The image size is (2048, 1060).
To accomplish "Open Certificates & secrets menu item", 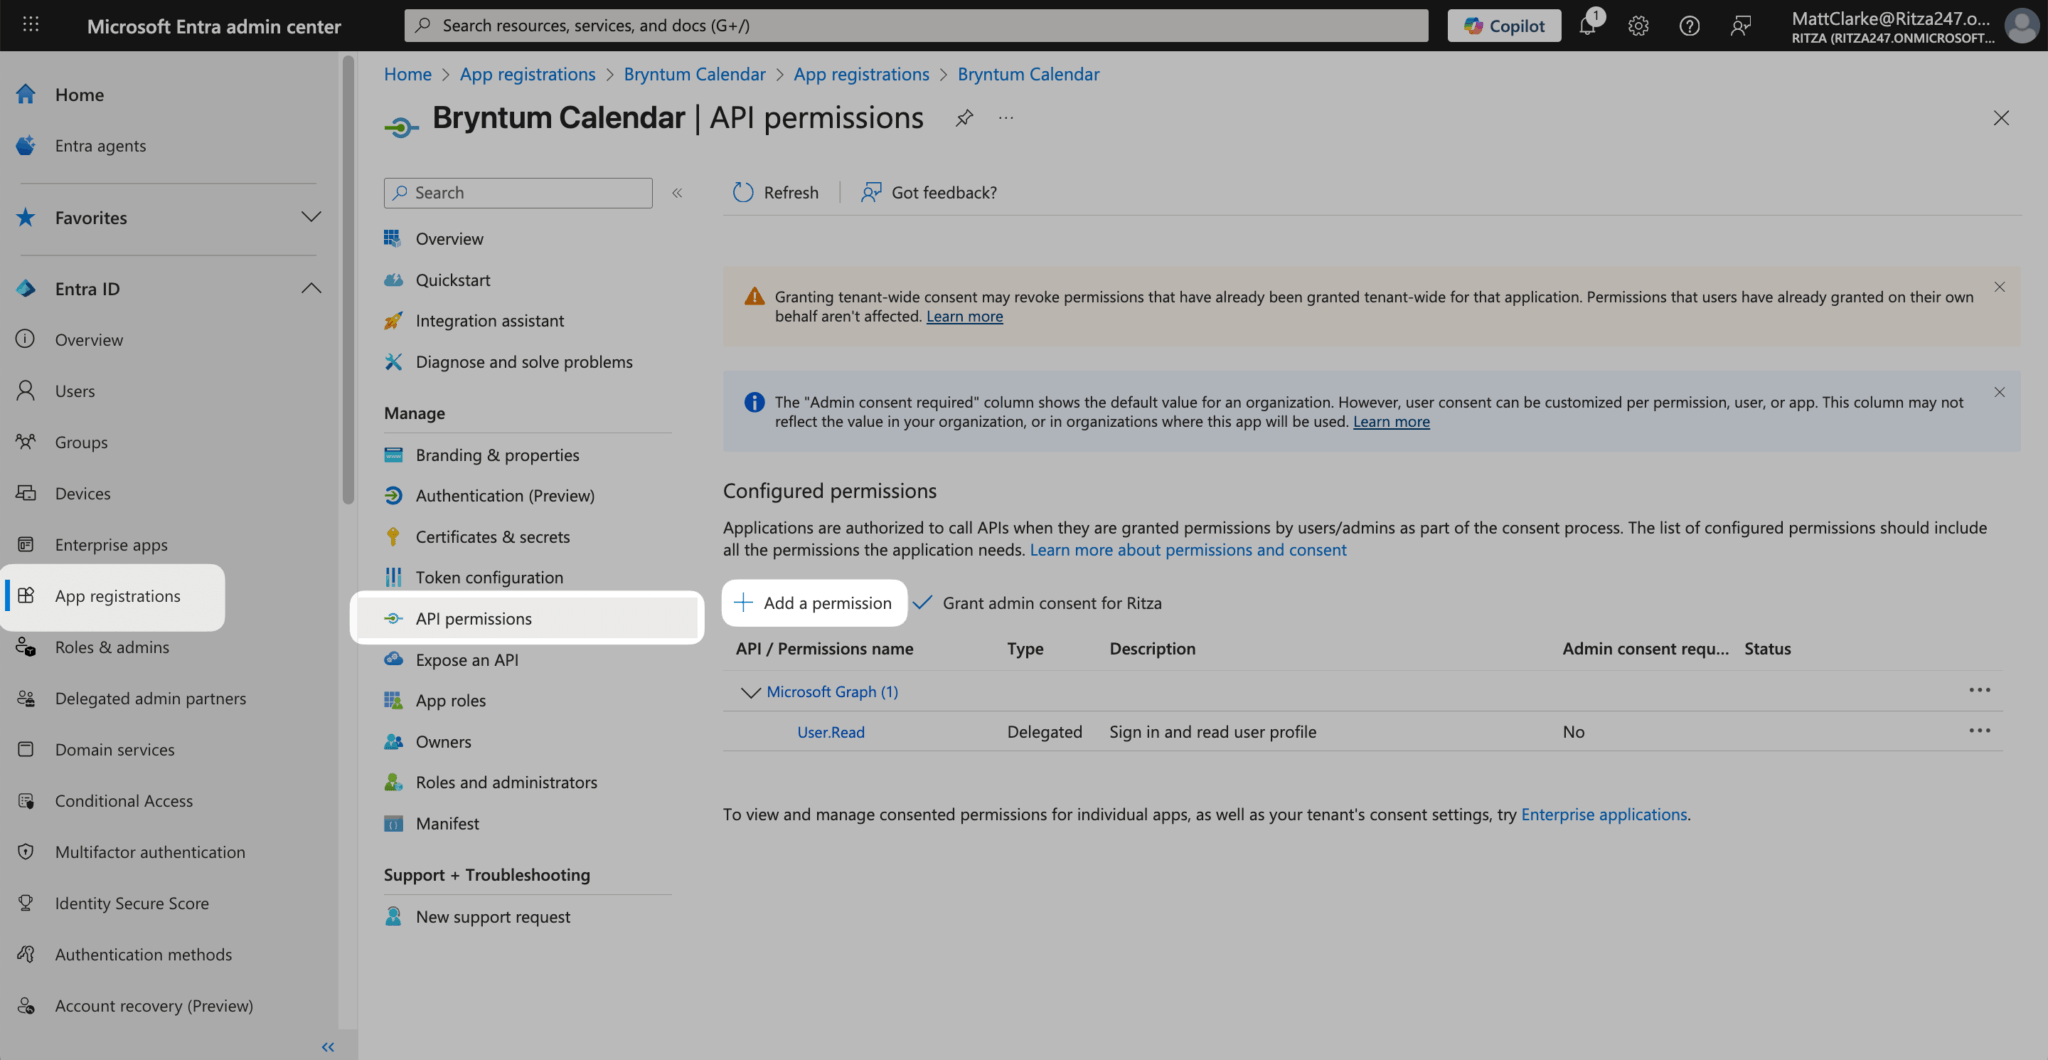I will pos(492,537).
